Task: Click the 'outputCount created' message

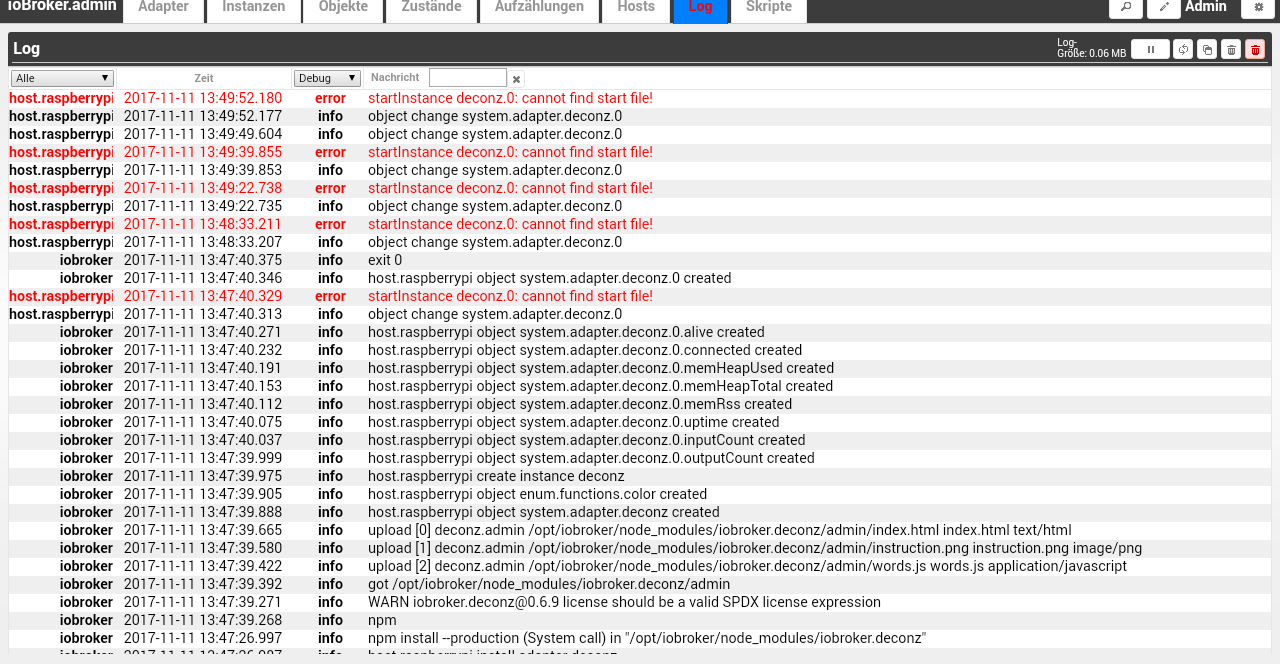Action: [591, 458]
